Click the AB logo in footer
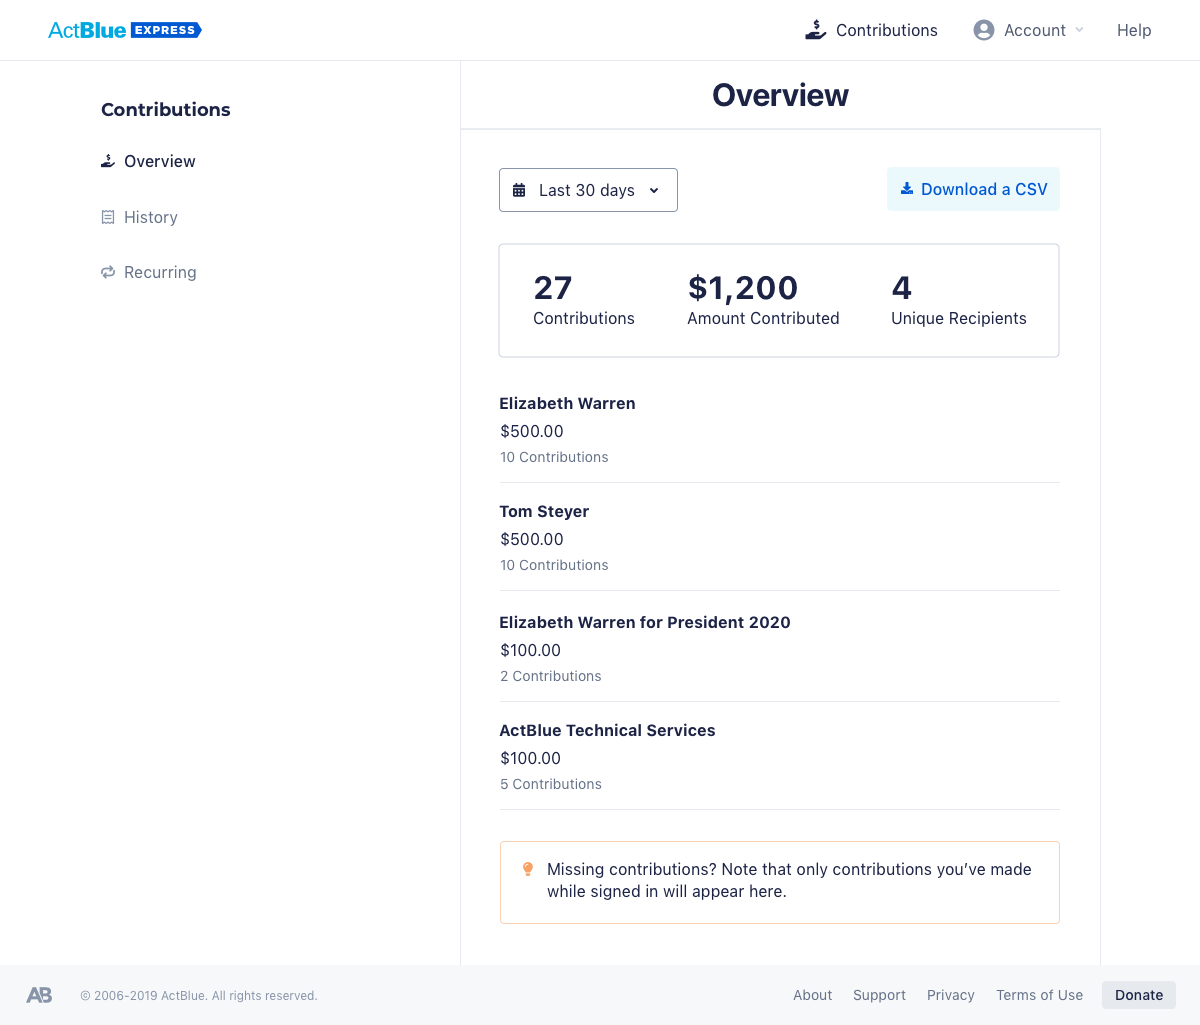1200x1025 pixels. click(x=39, y=995)
